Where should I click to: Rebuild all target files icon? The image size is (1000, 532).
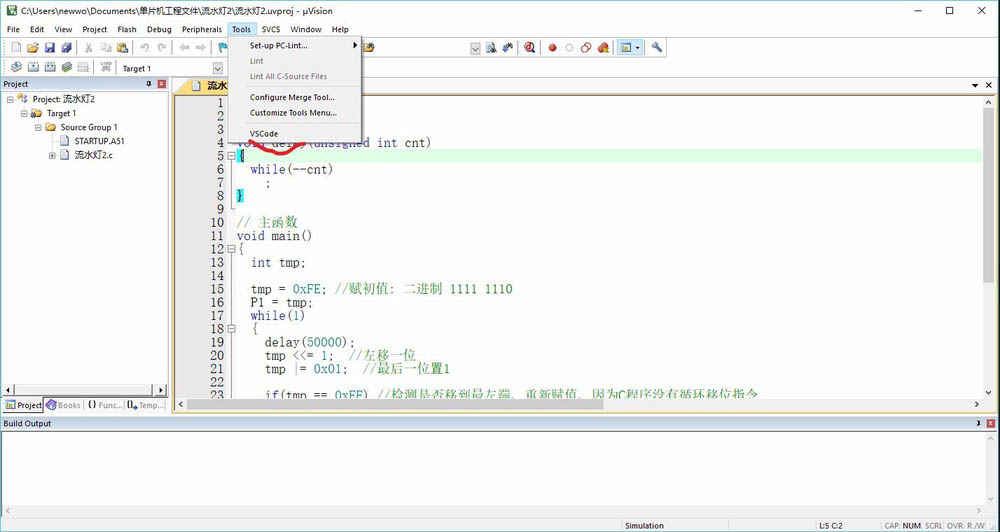tap(50, 67)
